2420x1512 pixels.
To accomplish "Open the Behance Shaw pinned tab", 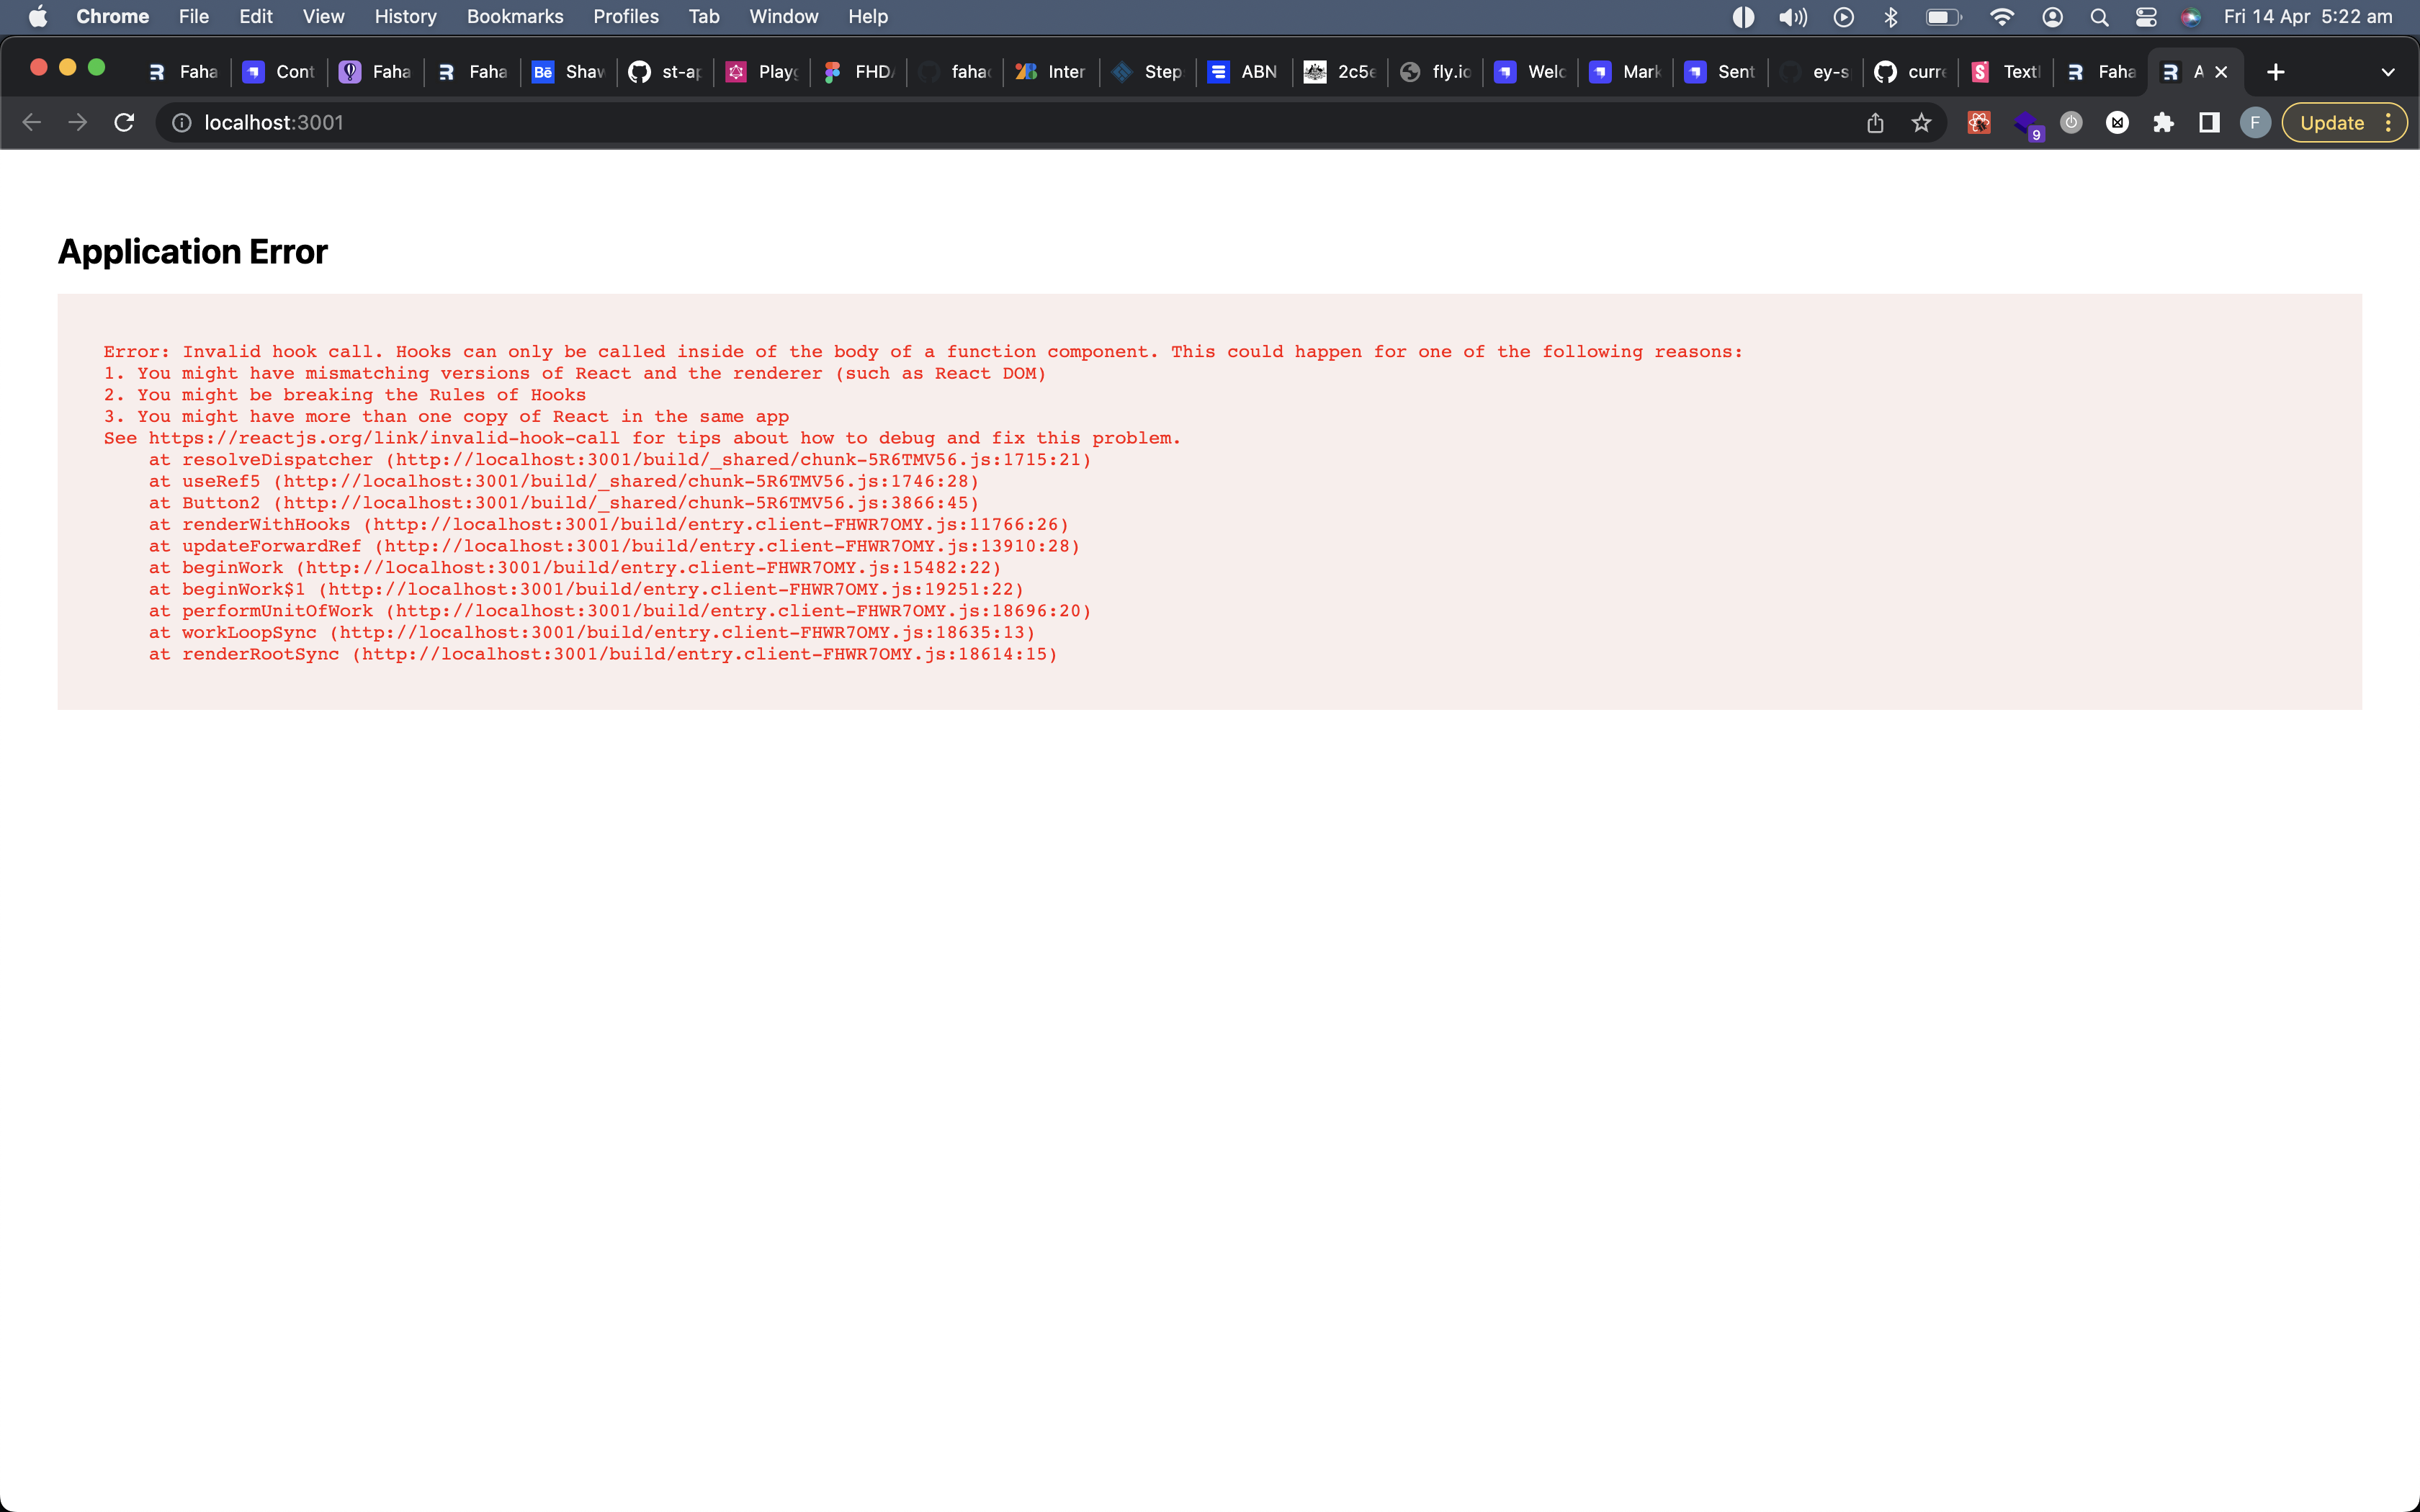I will [x=566, y=71].
